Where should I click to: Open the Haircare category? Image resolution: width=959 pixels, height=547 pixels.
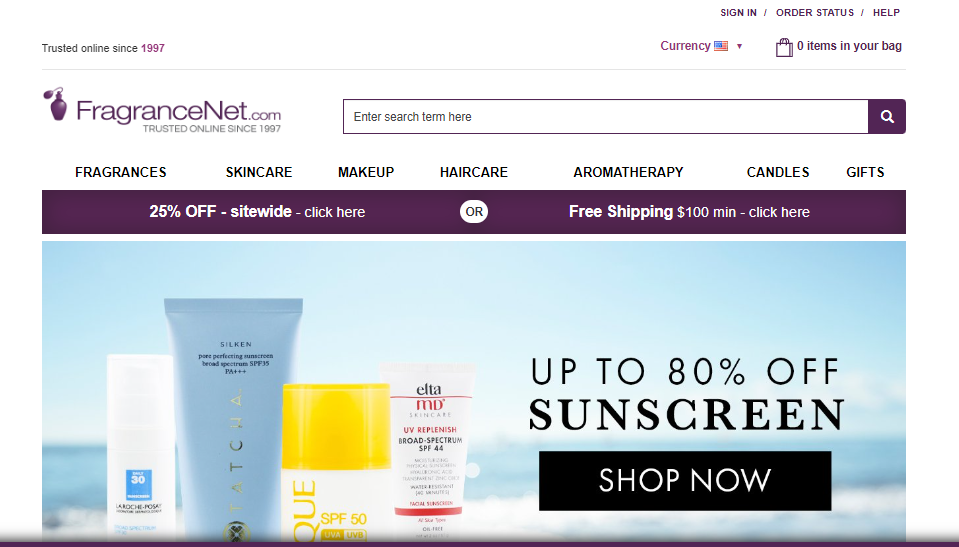(474, 173)
